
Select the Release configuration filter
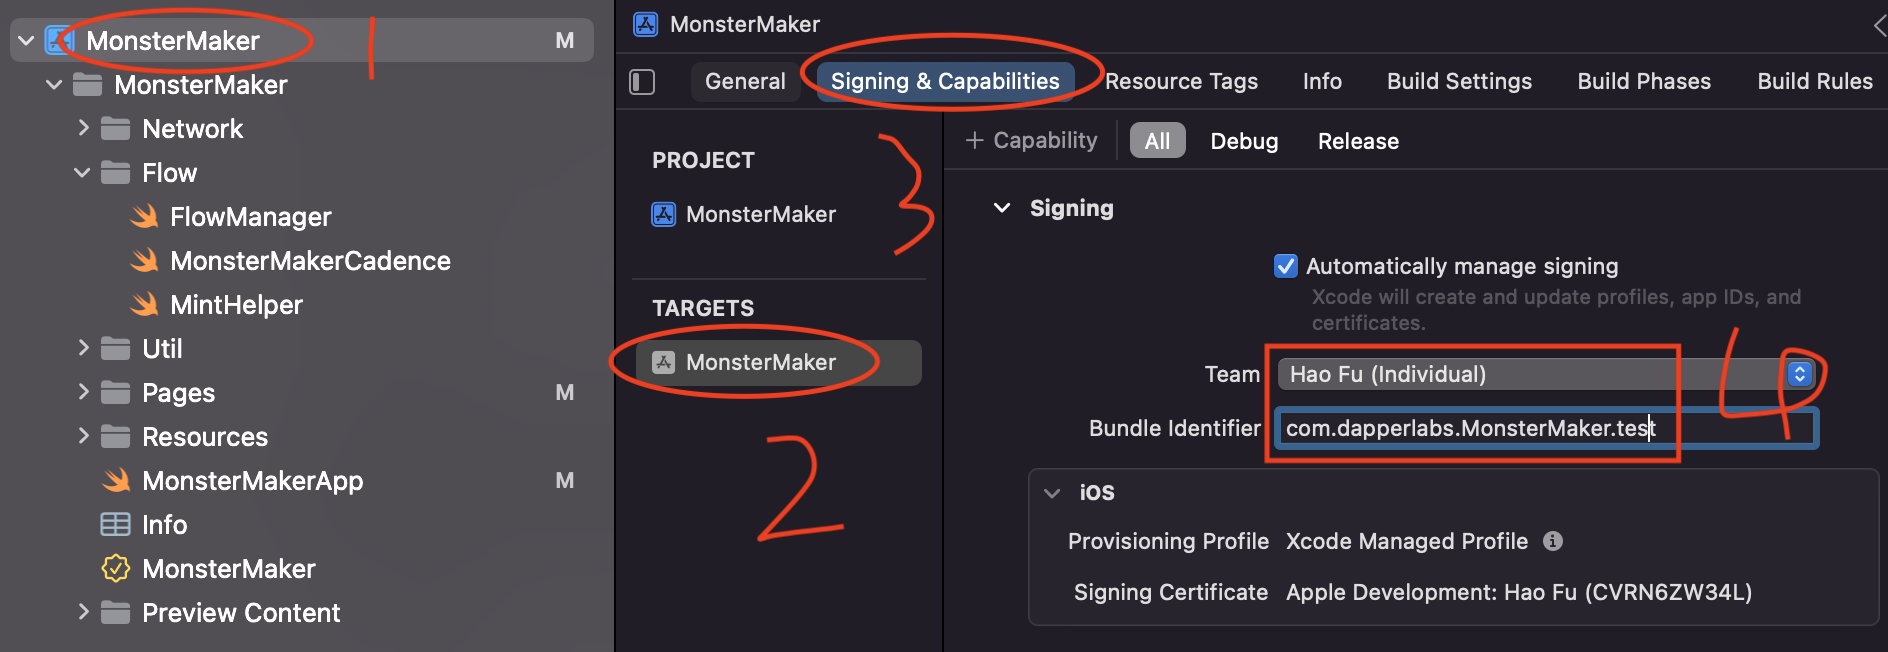(1357, 140)
